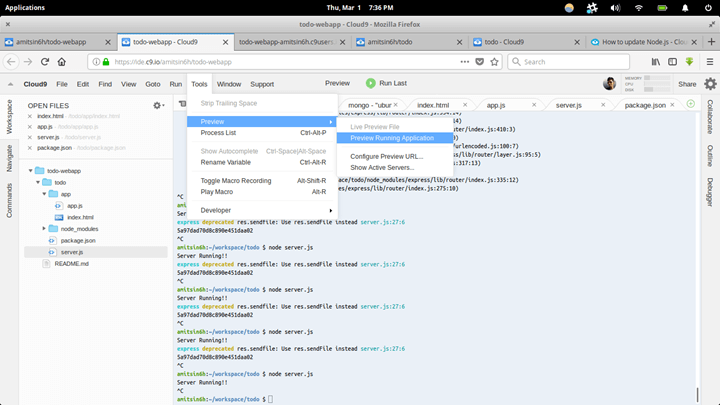Add new pane tab plus icon
Image resolution: width=720 pixels, height=405 pixels.
(691, 104)
